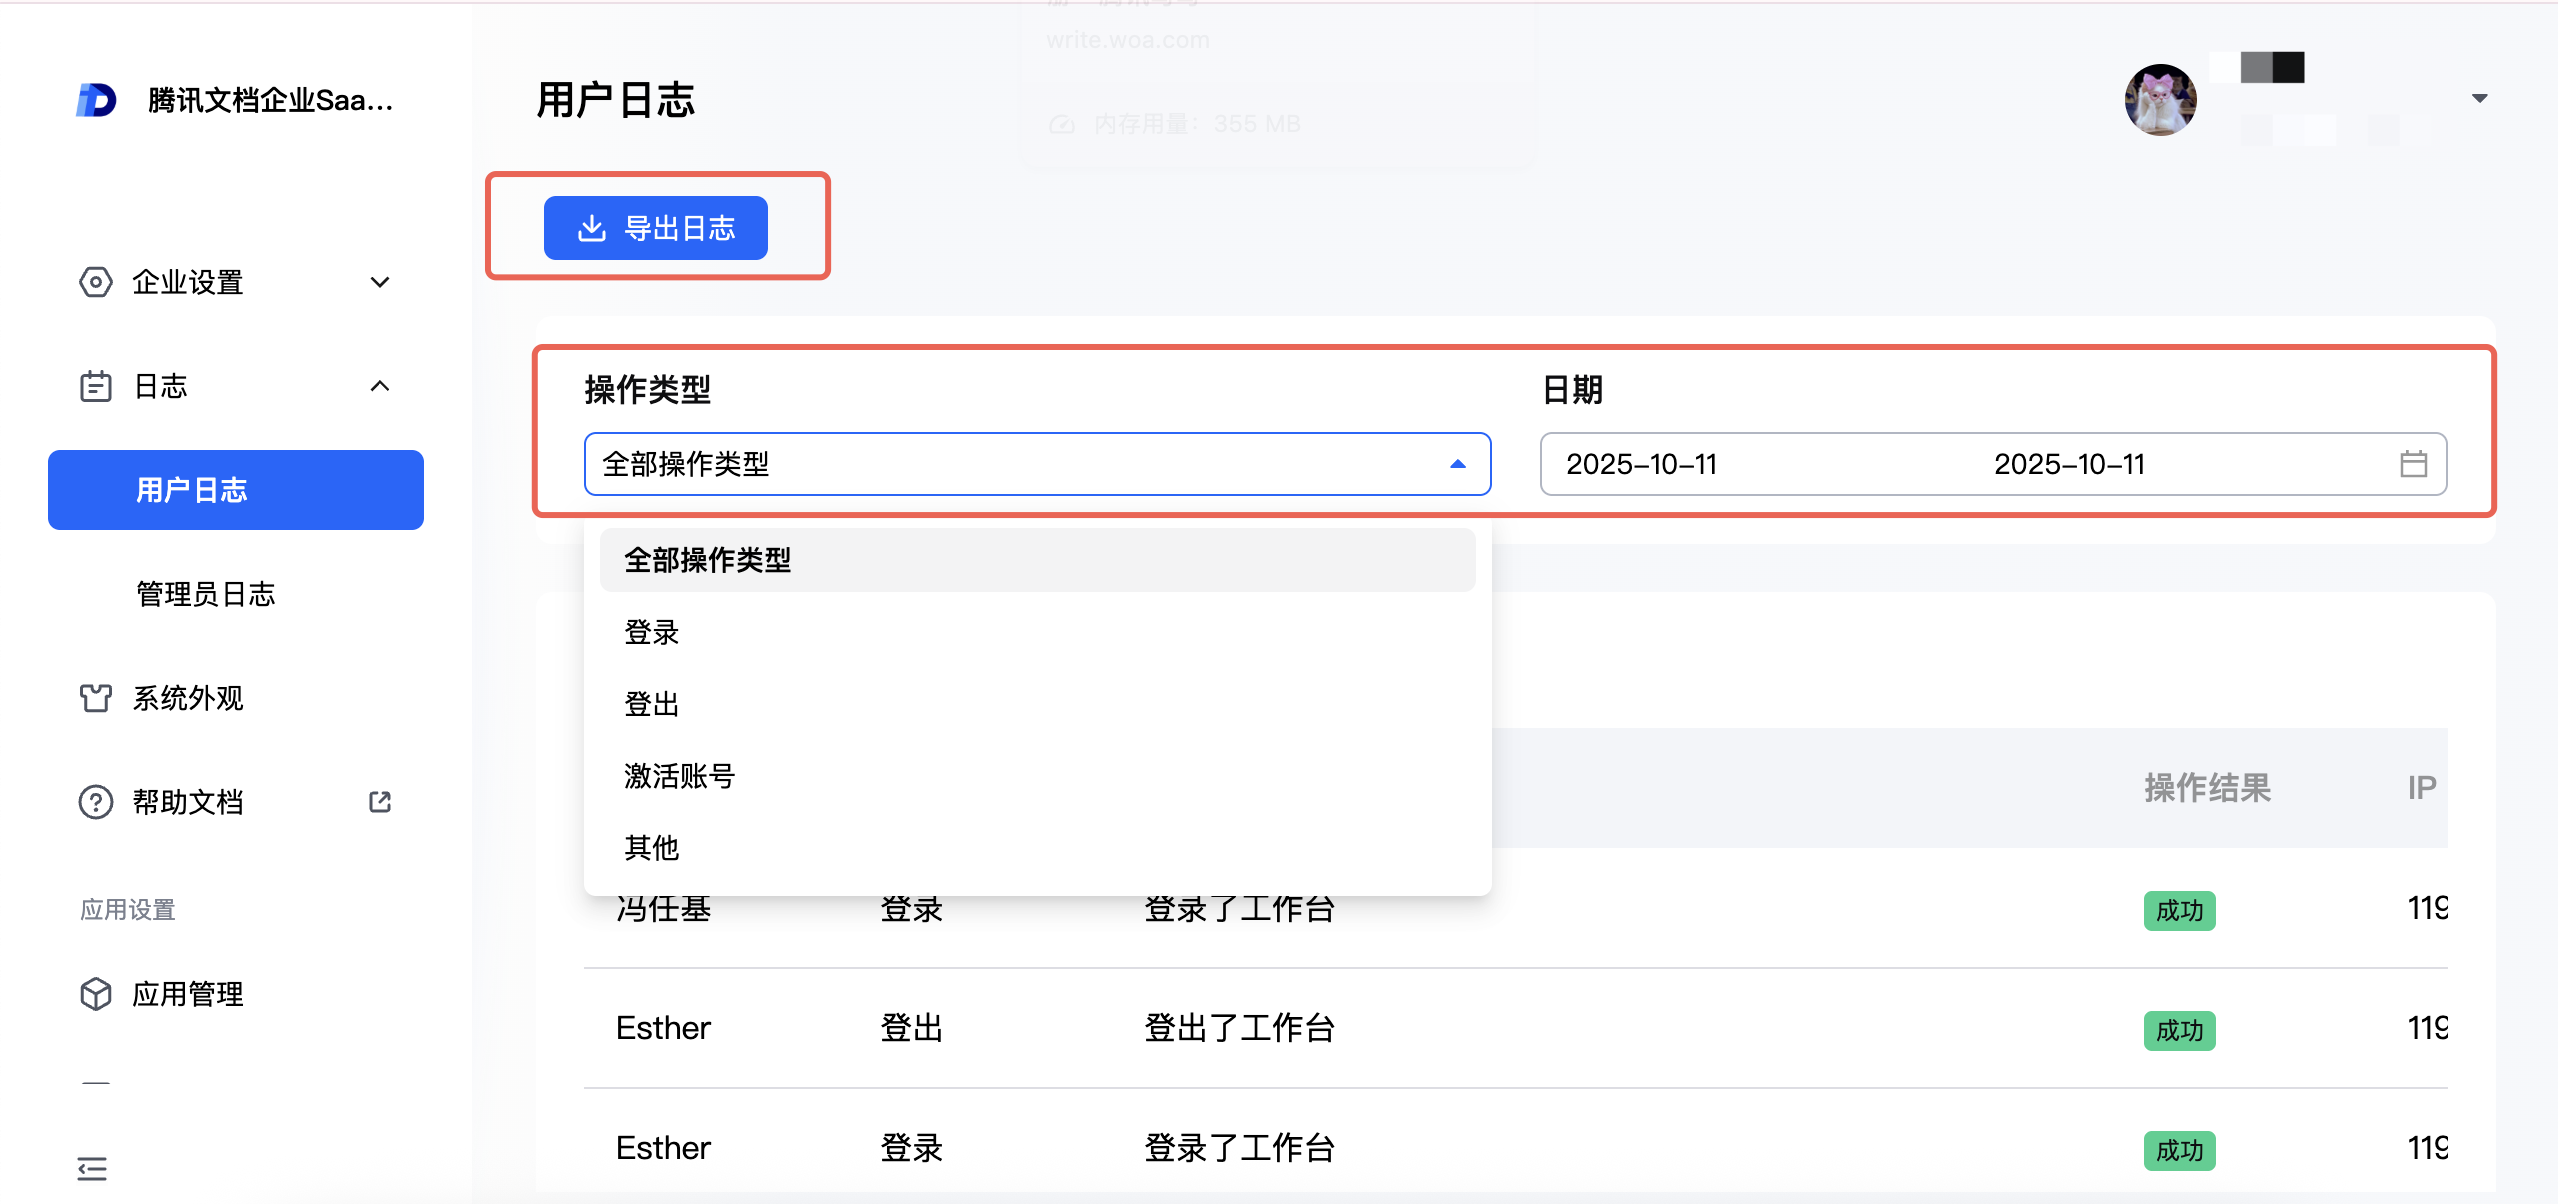Open 管理员日志 in the sidebar
Screen dimensions: 2558x1204
[206, 594]
